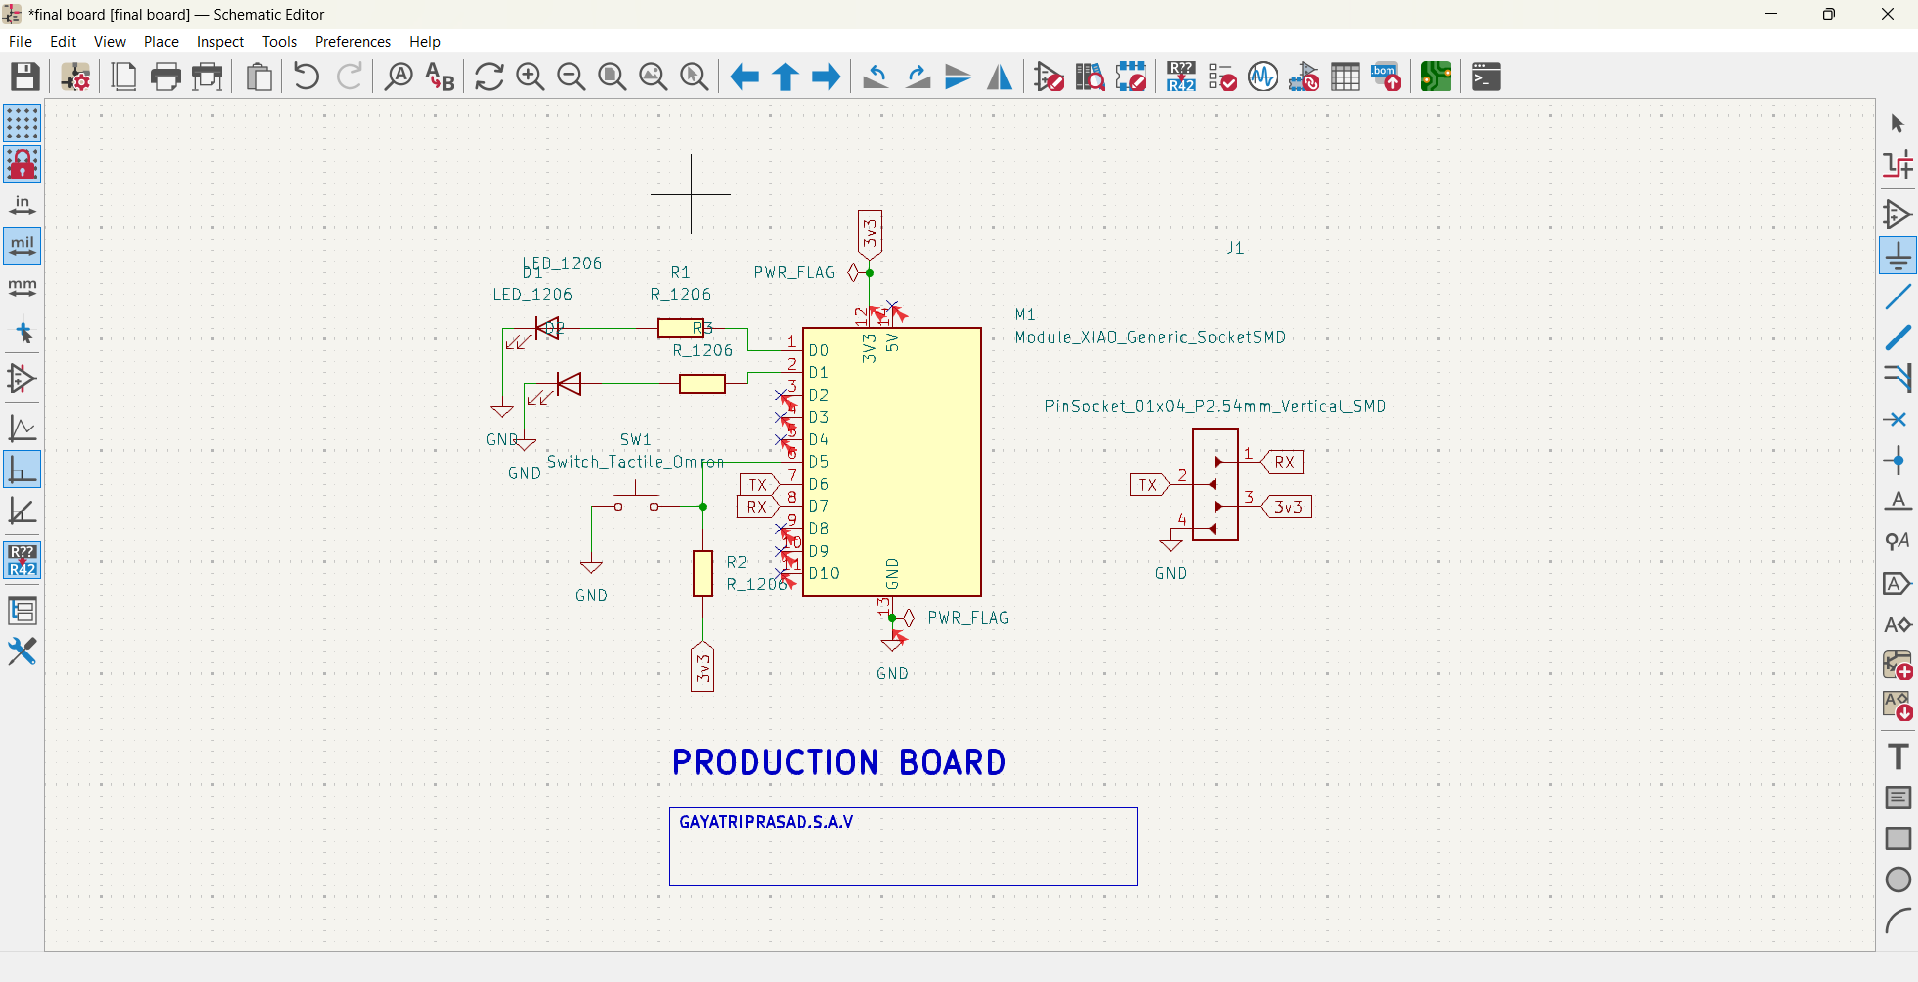1918x982 pixels.
Task: Pick the Place Junction tool
Action: click(1898, 461)
